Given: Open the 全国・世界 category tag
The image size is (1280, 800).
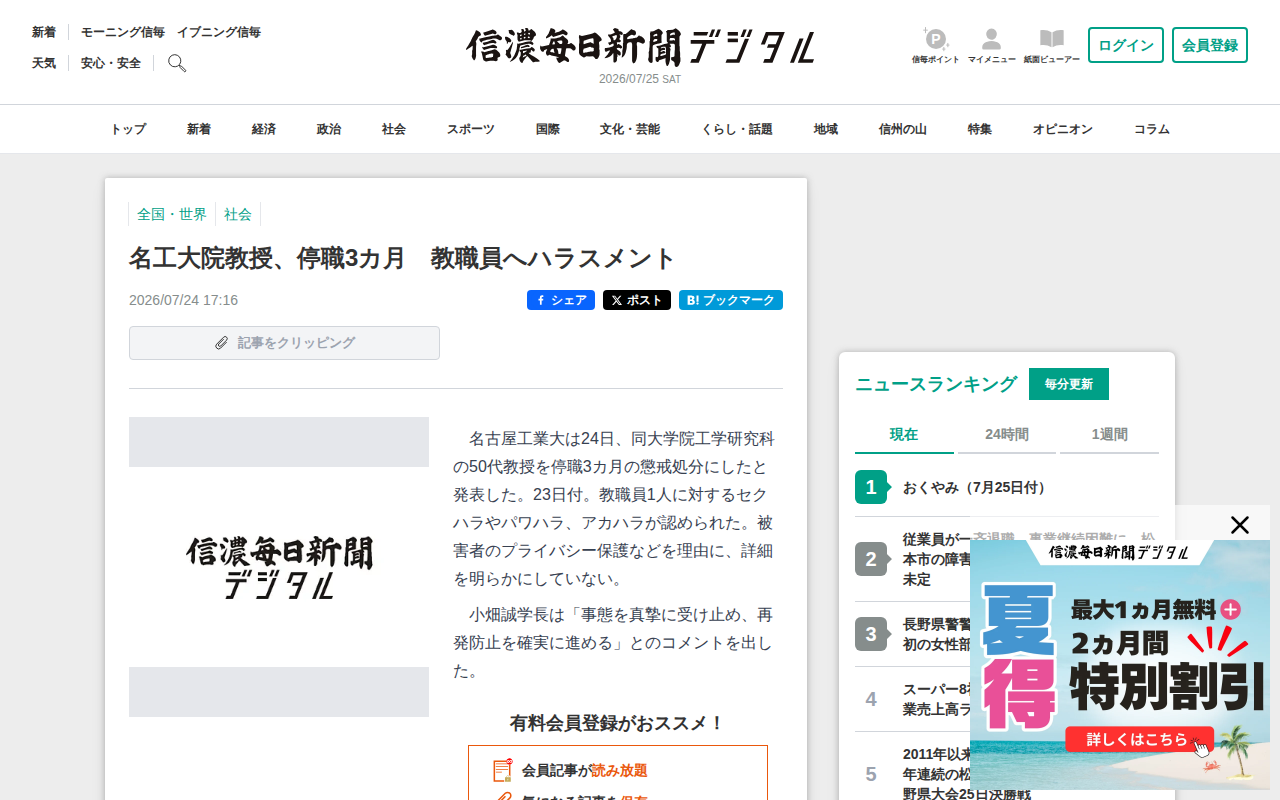Looking at the screenshot, I should pos(172,214).
